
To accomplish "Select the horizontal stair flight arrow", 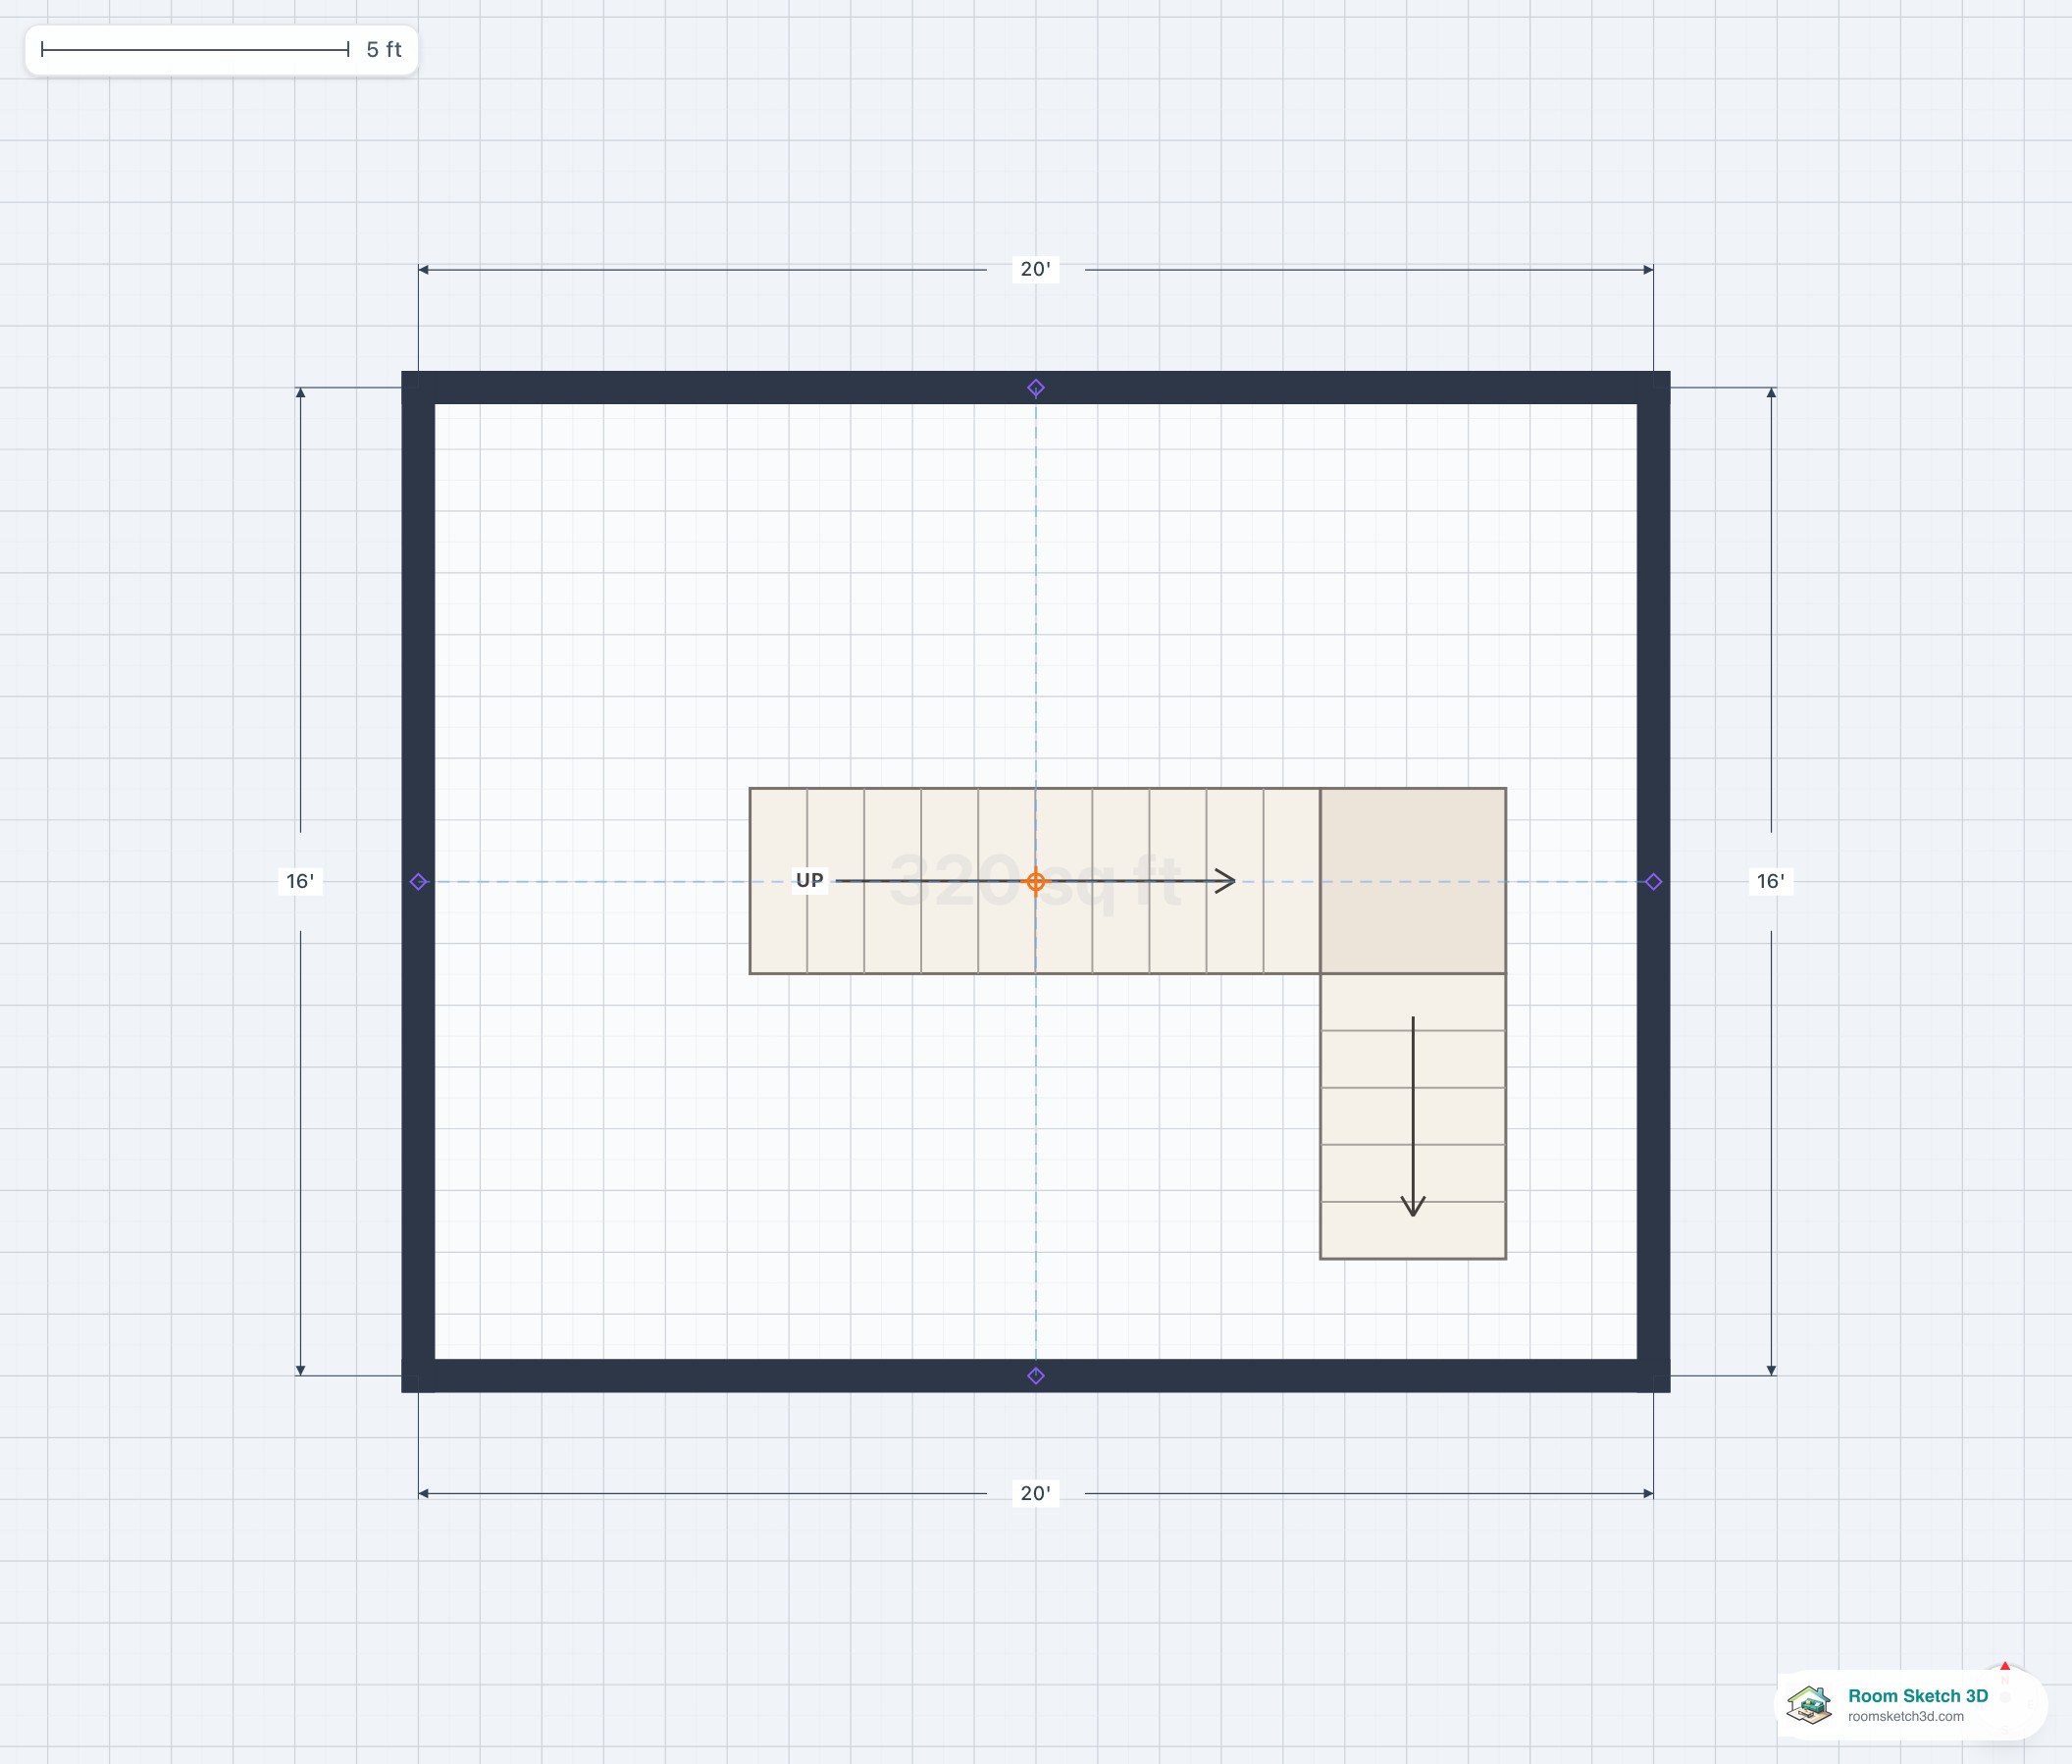I will 1035,881.
